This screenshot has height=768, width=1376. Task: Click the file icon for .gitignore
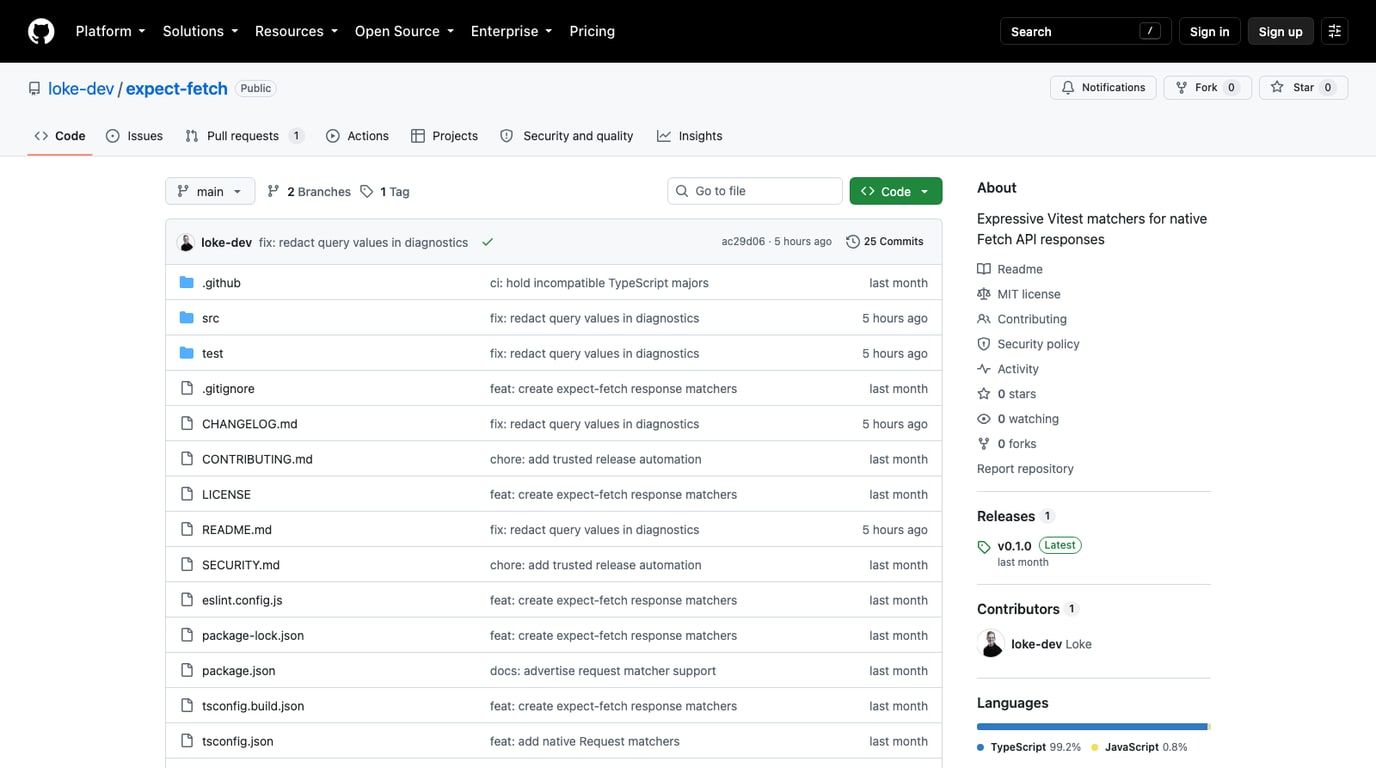tap(186, 388)
